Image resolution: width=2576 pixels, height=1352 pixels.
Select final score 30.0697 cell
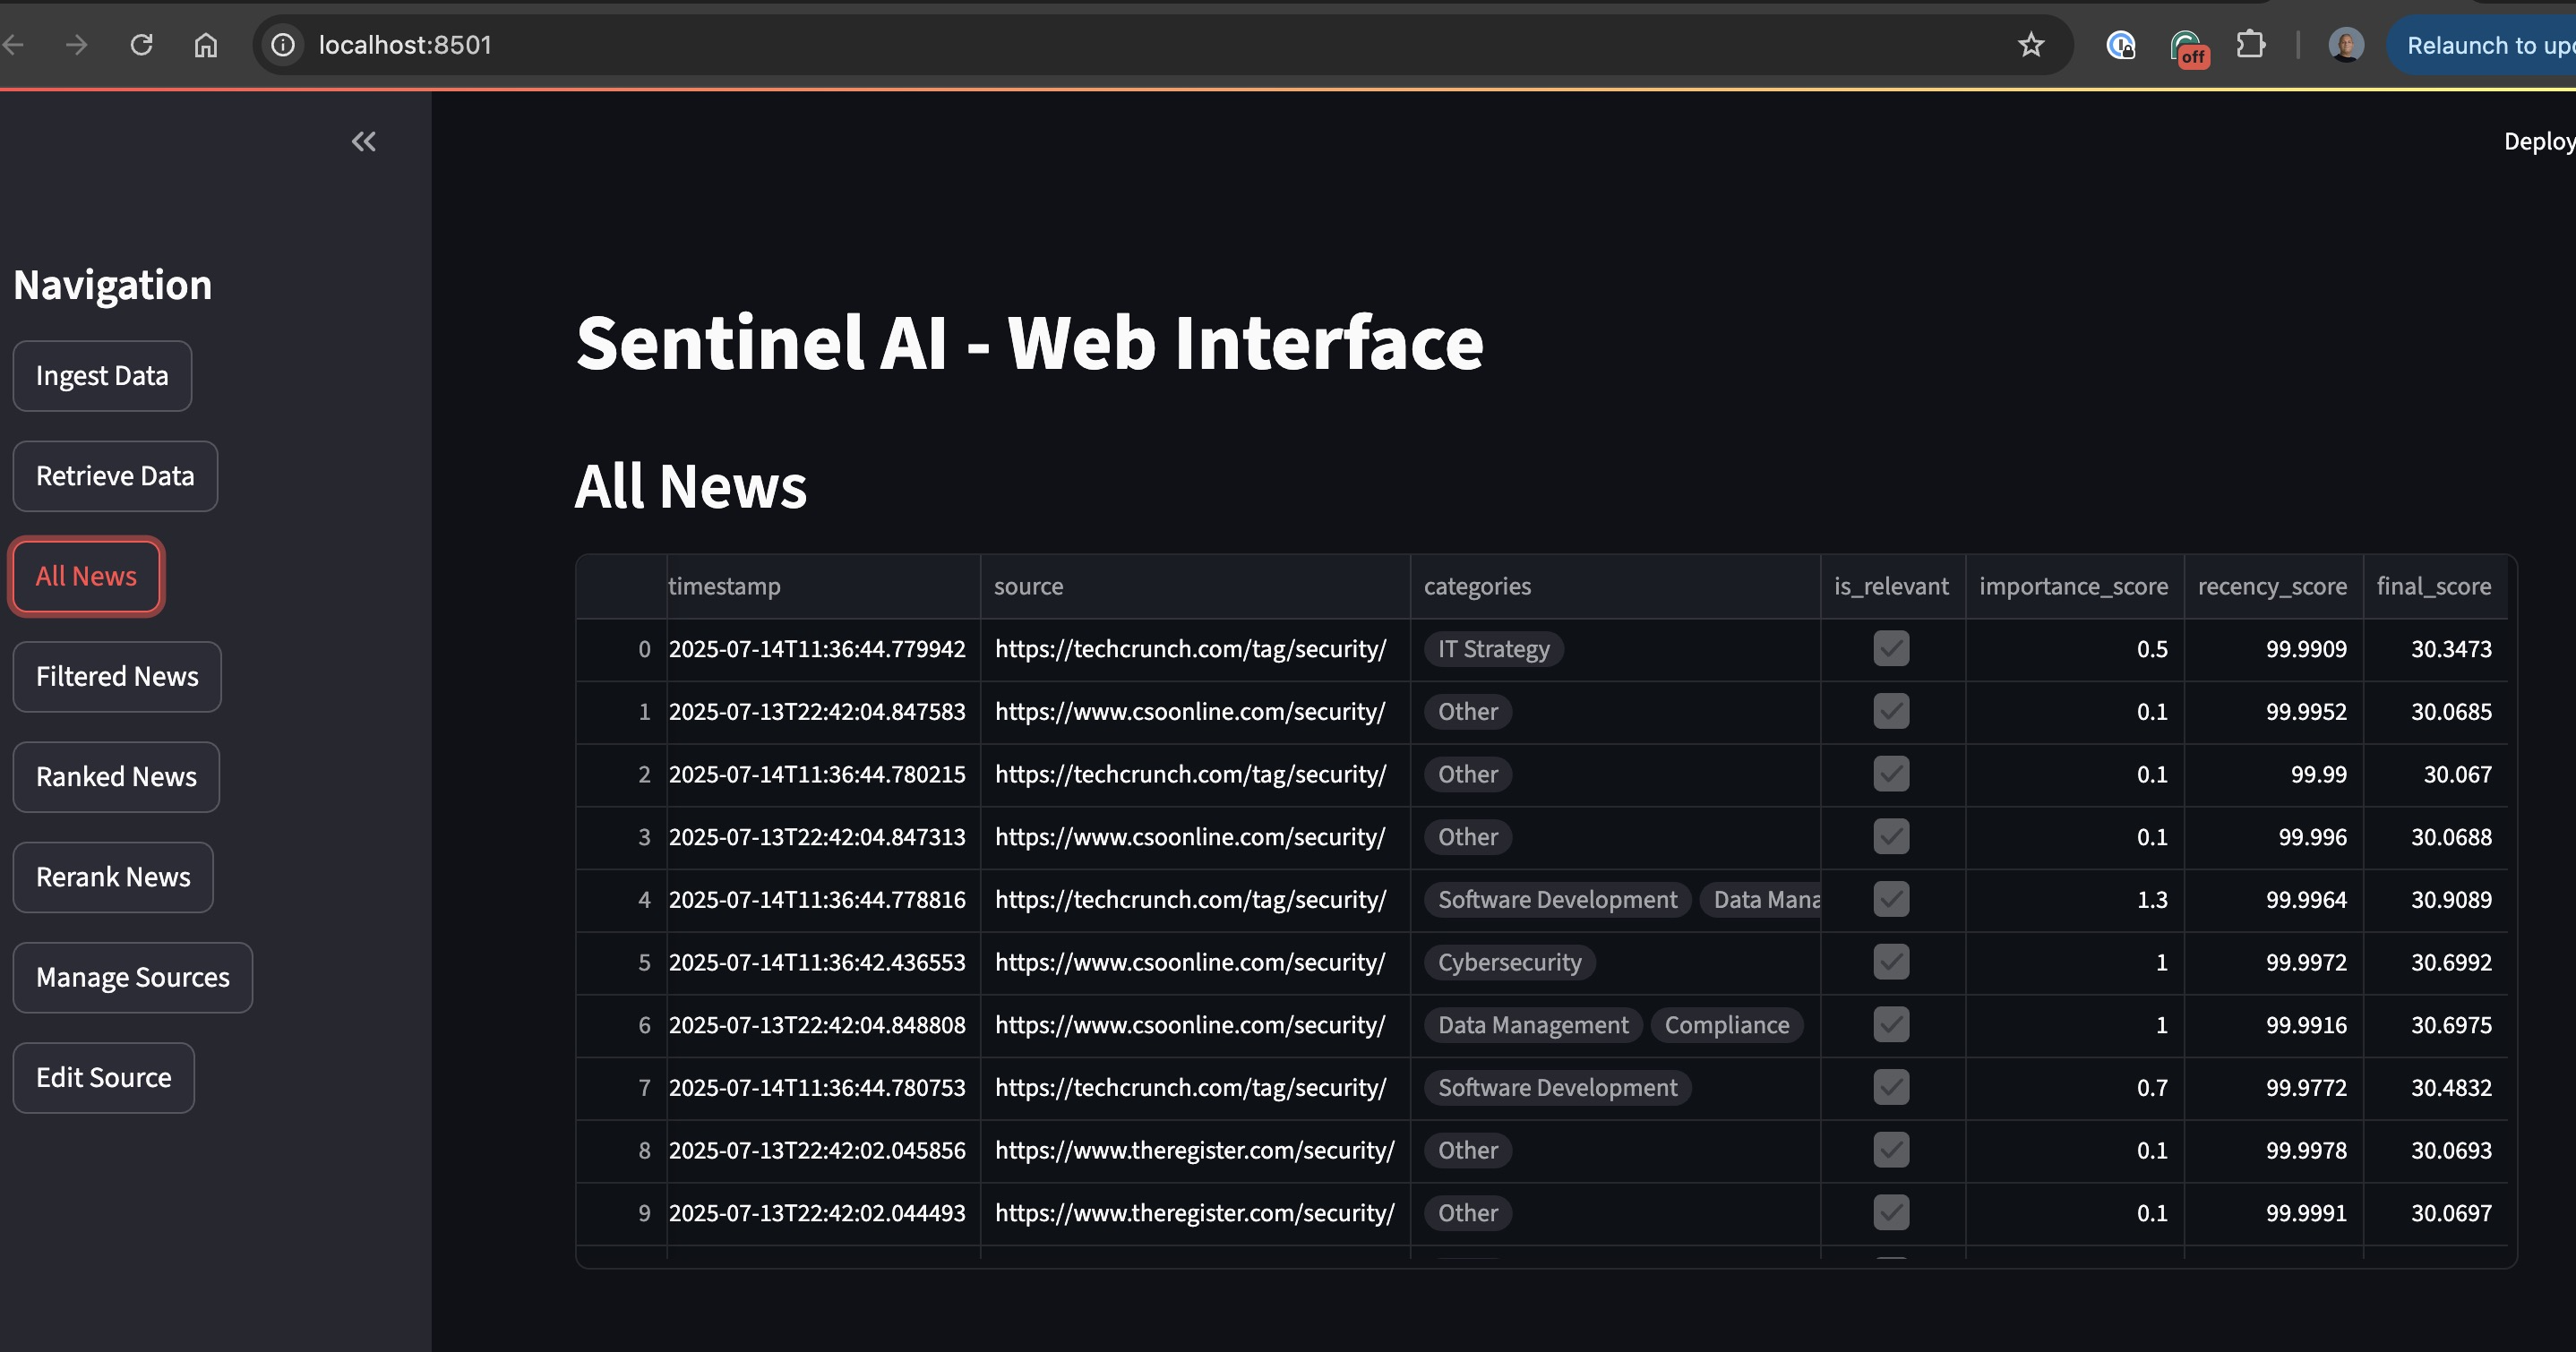click(x=2435, y=1213)
